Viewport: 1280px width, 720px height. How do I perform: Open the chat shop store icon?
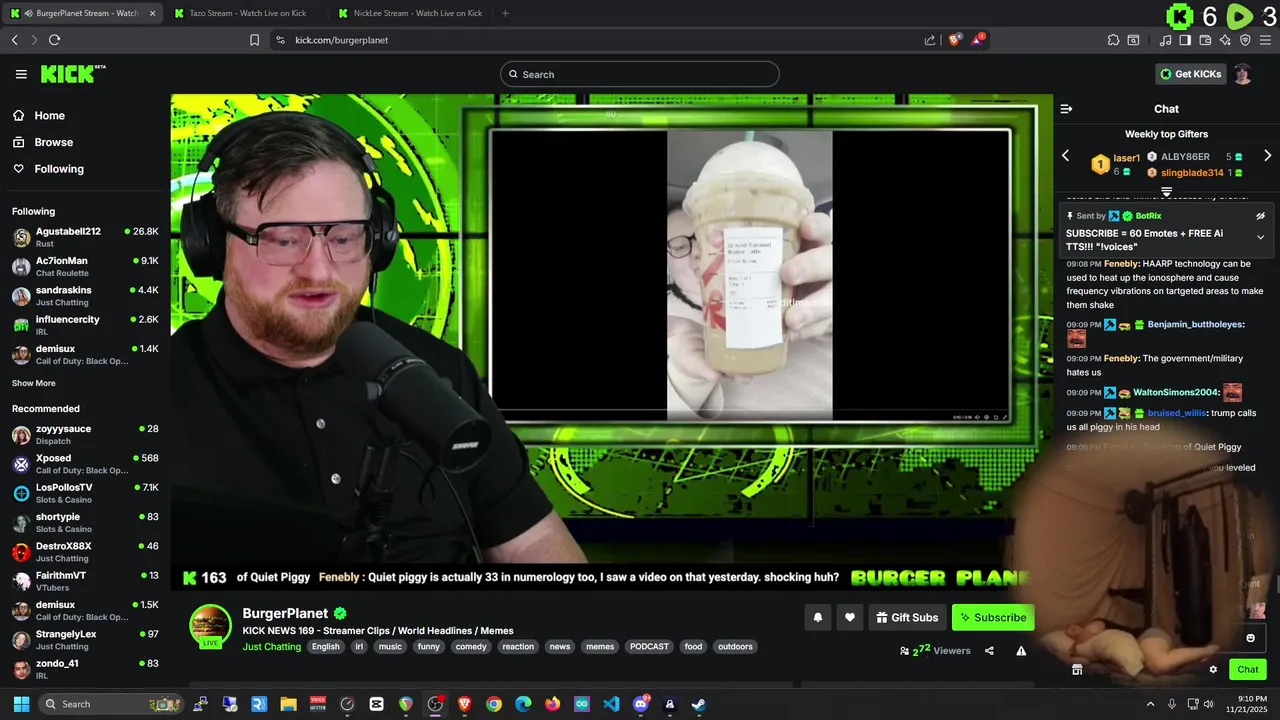pyautogui.click(x=1077, y=670)
